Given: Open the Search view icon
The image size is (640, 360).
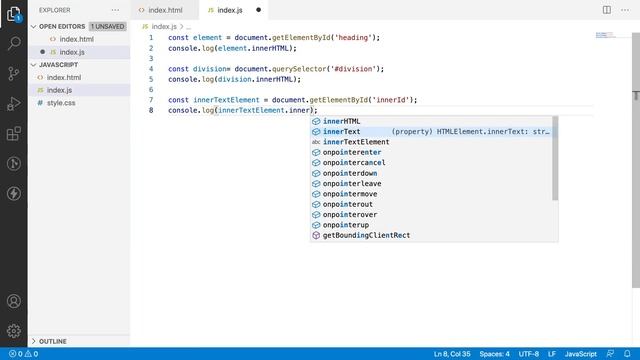Looking at the screenshot, I should click(14, 43).
